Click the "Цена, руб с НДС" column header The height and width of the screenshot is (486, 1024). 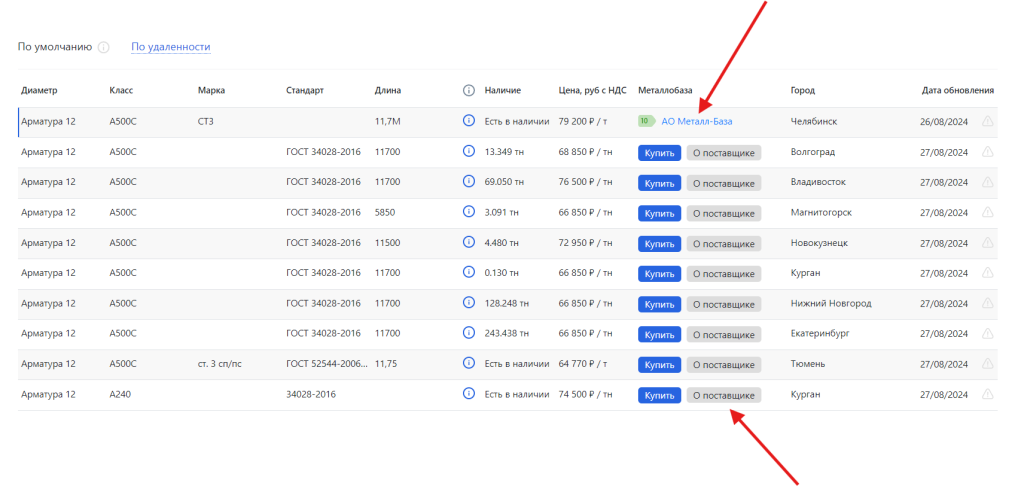(x=590, y=91)
